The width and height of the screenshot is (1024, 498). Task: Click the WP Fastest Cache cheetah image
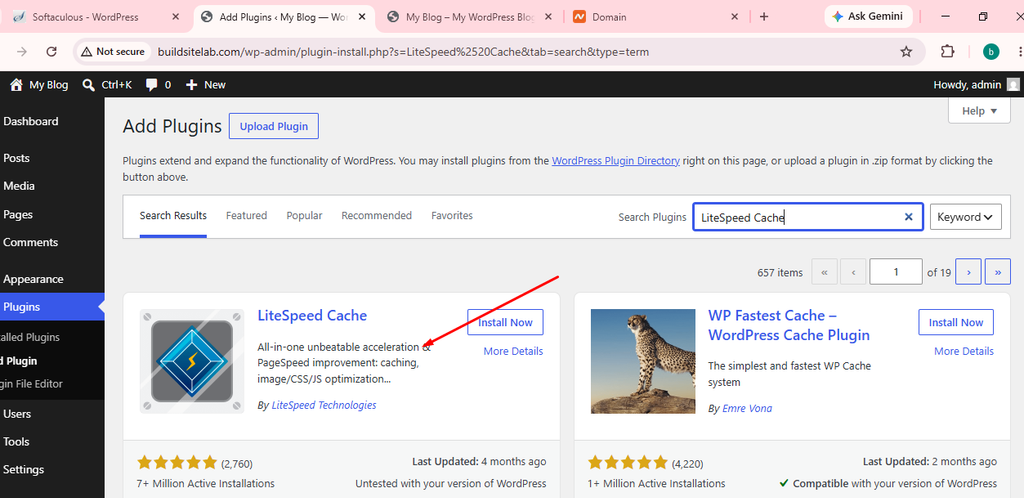point(643,361)
